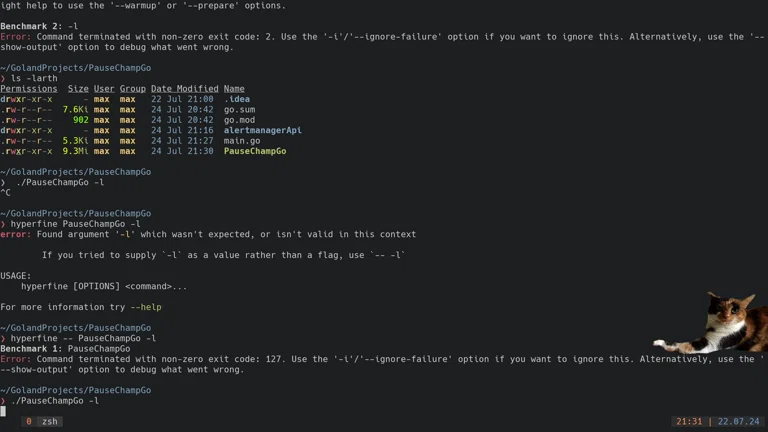The height and width of the screenshot is (432, 768).
Task: Click the "ls -larth" command line
Action: (34, 78)
